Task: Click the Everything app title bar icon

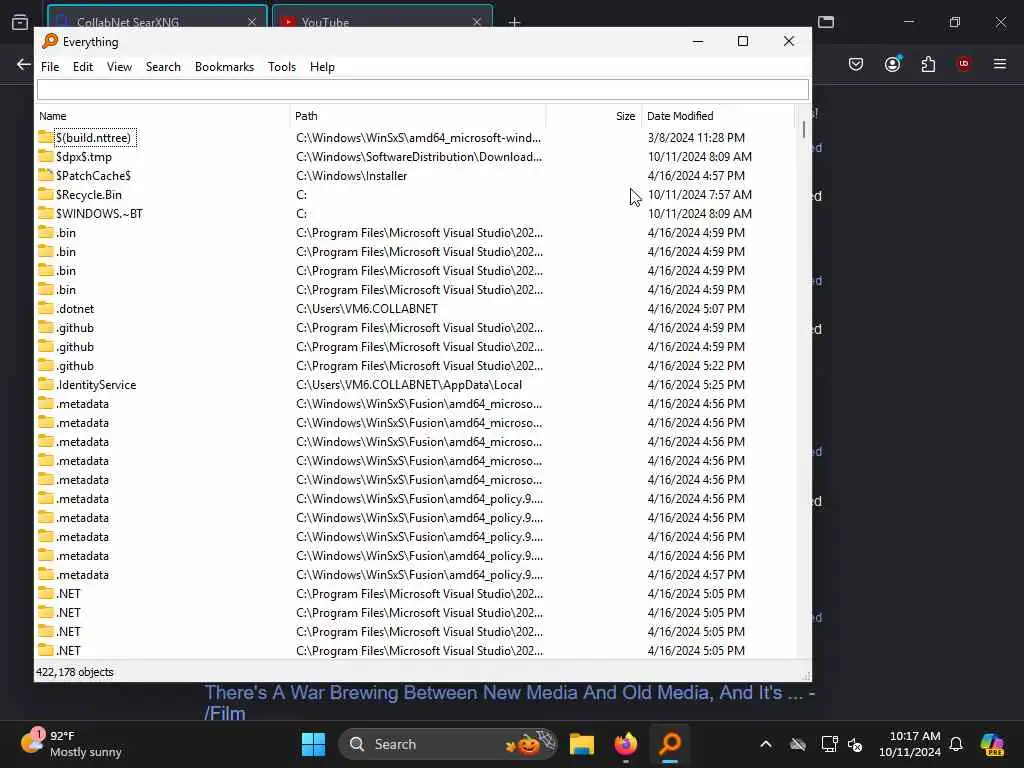Action: coord(50,41)
